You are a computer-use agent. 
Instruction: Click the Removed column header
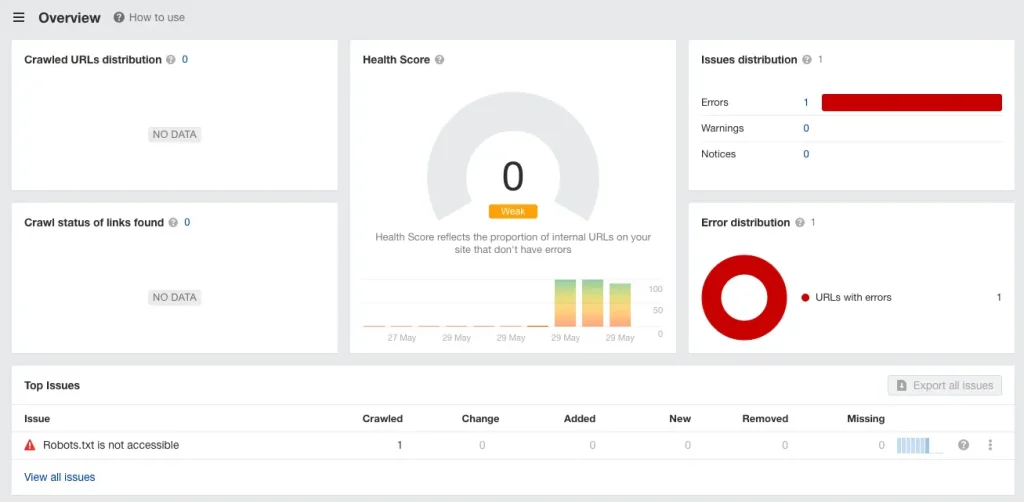(x=765, y=419)
